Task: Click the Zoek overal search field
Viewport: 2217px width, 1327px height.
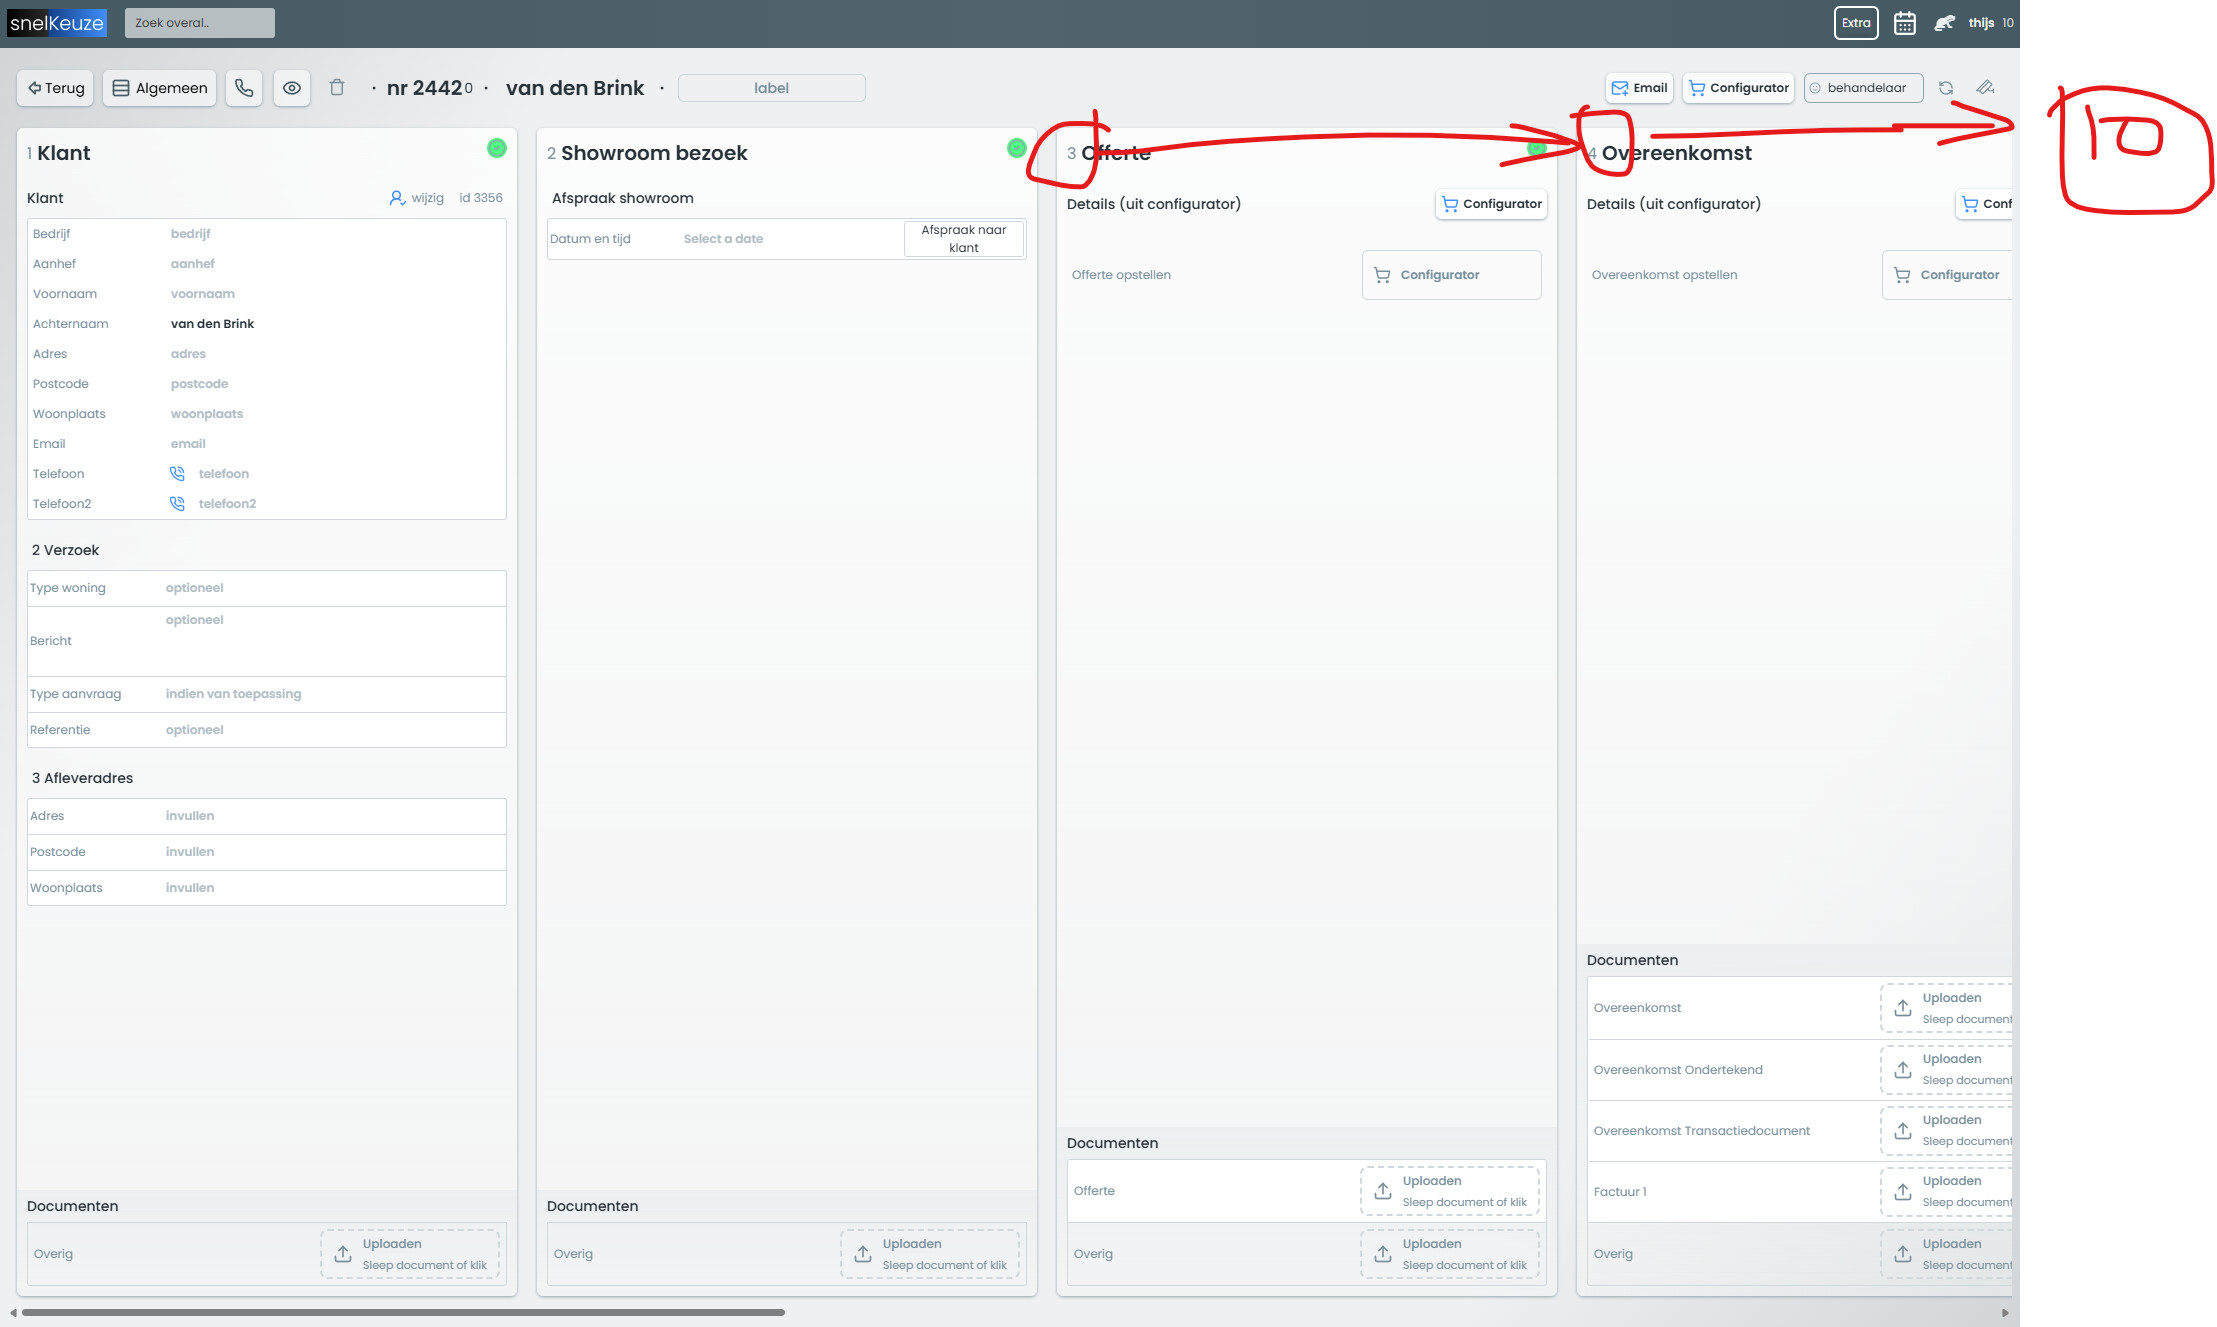Action: coord(199,23)
